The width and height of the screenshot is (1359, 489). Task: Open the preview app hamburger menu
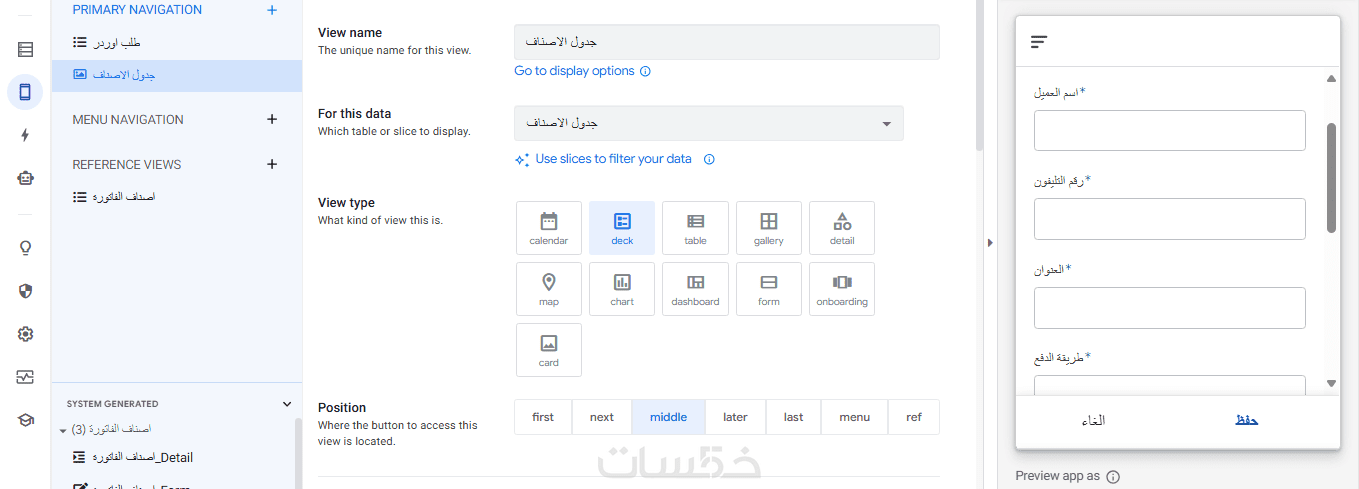coord(1039,42)
